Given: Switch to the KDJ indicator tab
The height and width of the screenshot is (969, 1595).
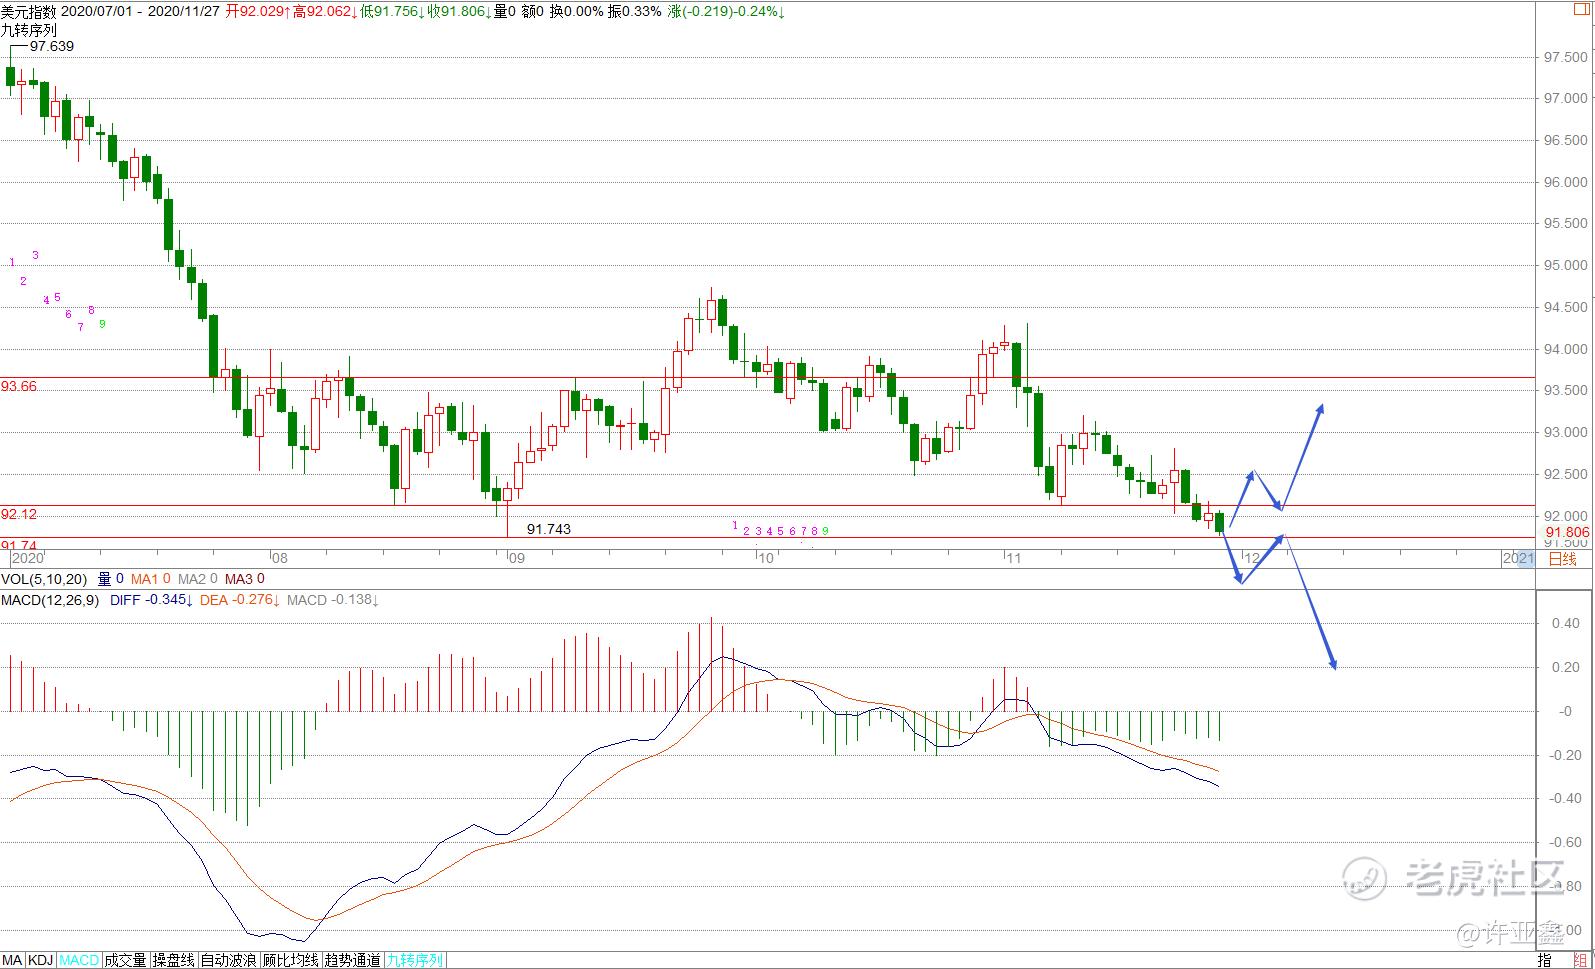Looking at the screenshot, I should coord(40,960).
